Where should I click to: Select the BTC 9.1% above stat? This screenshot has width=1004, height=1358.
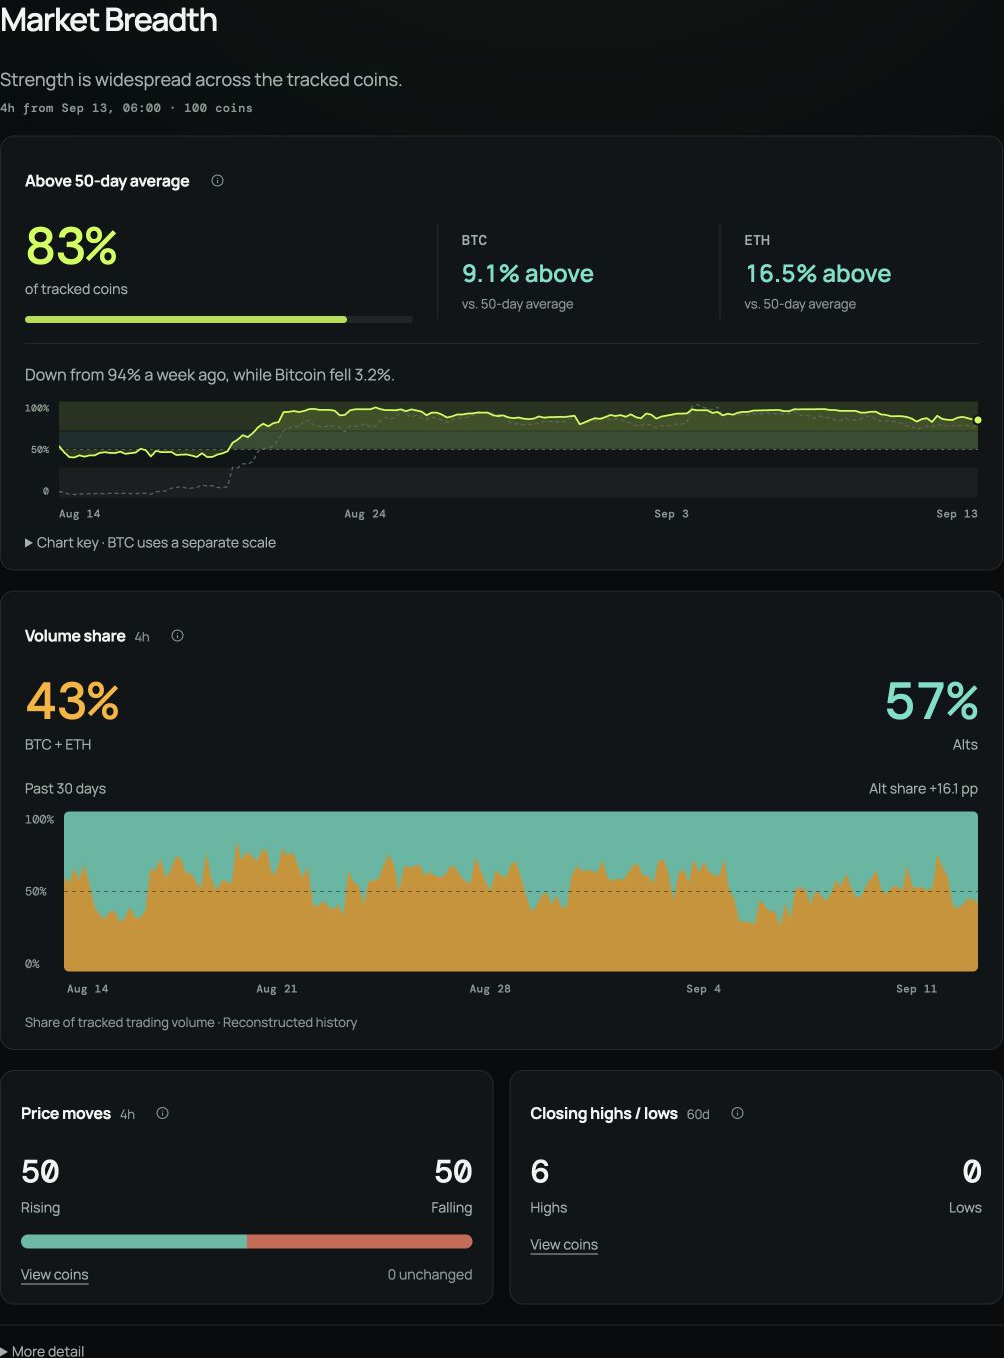(528, 274)
